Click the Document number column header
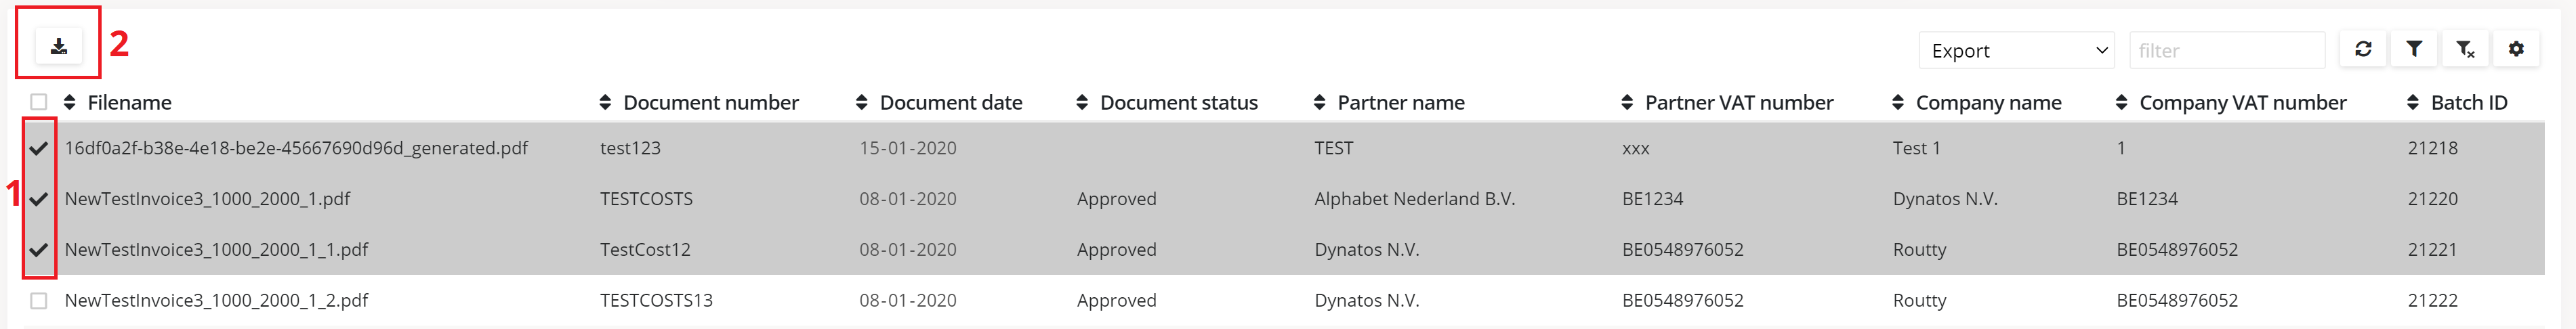This screenshot has width=2576, height=329. coord(710,102)
